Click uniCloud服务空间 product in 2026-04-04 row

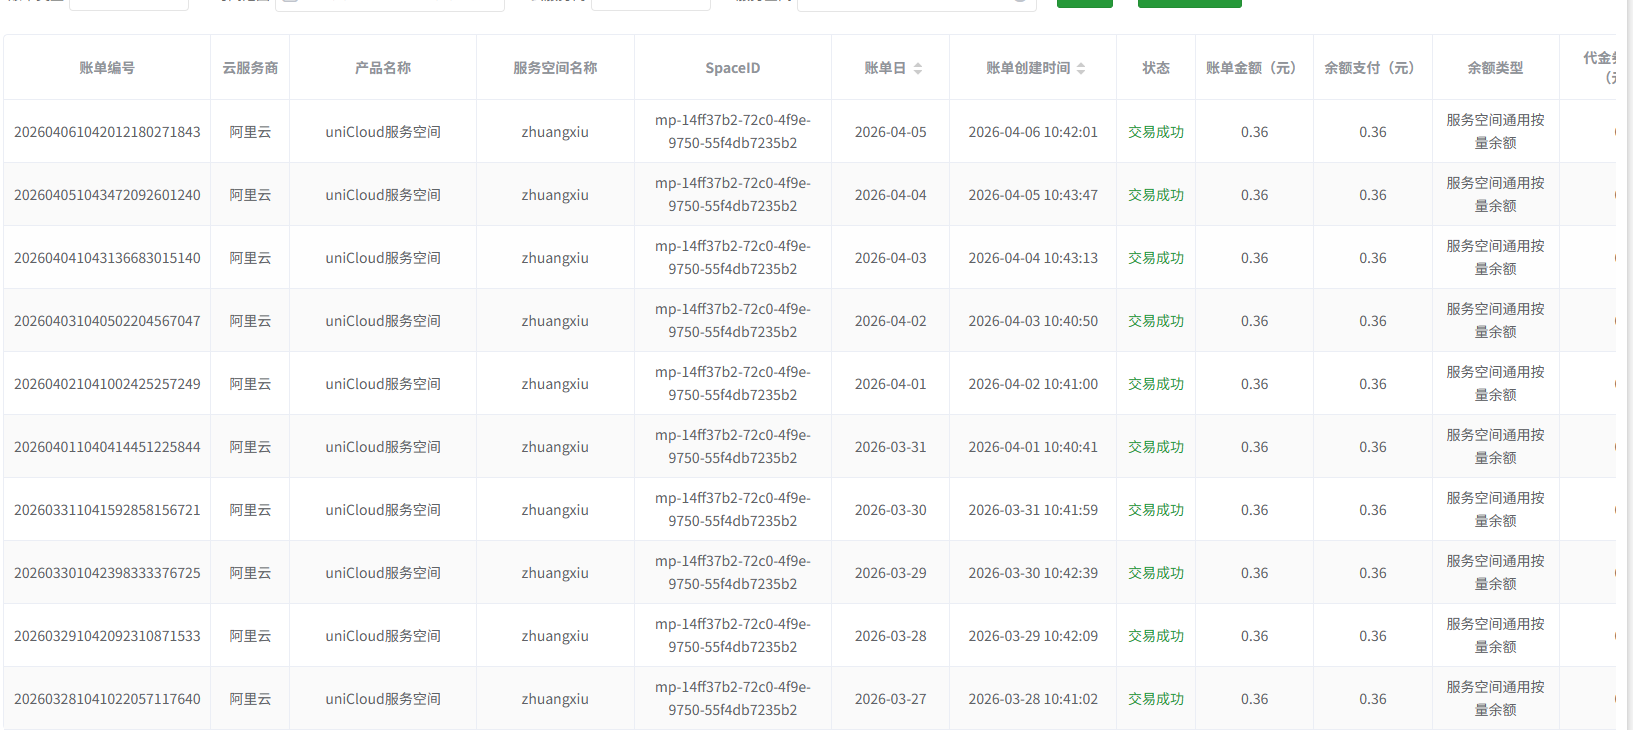[383, 195]
